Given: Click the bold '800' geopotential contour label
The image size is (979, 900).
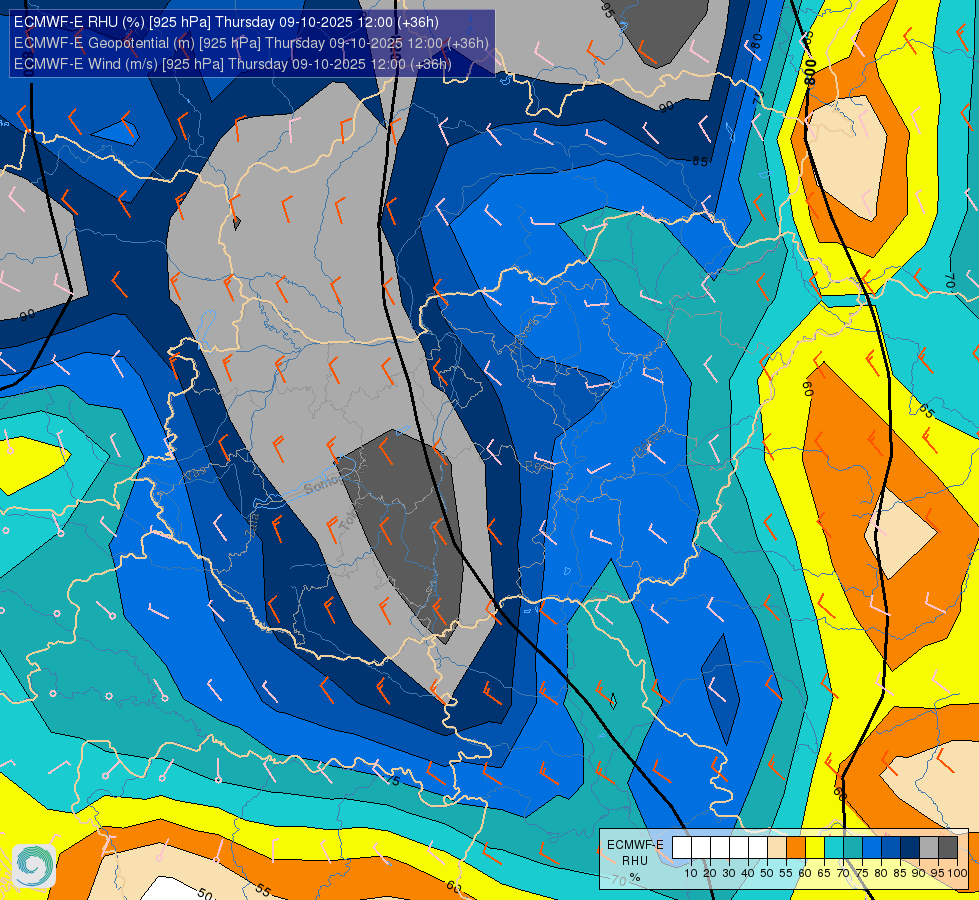Looking at the screenshot, I should pyautogui.click(x=810, y=71).
